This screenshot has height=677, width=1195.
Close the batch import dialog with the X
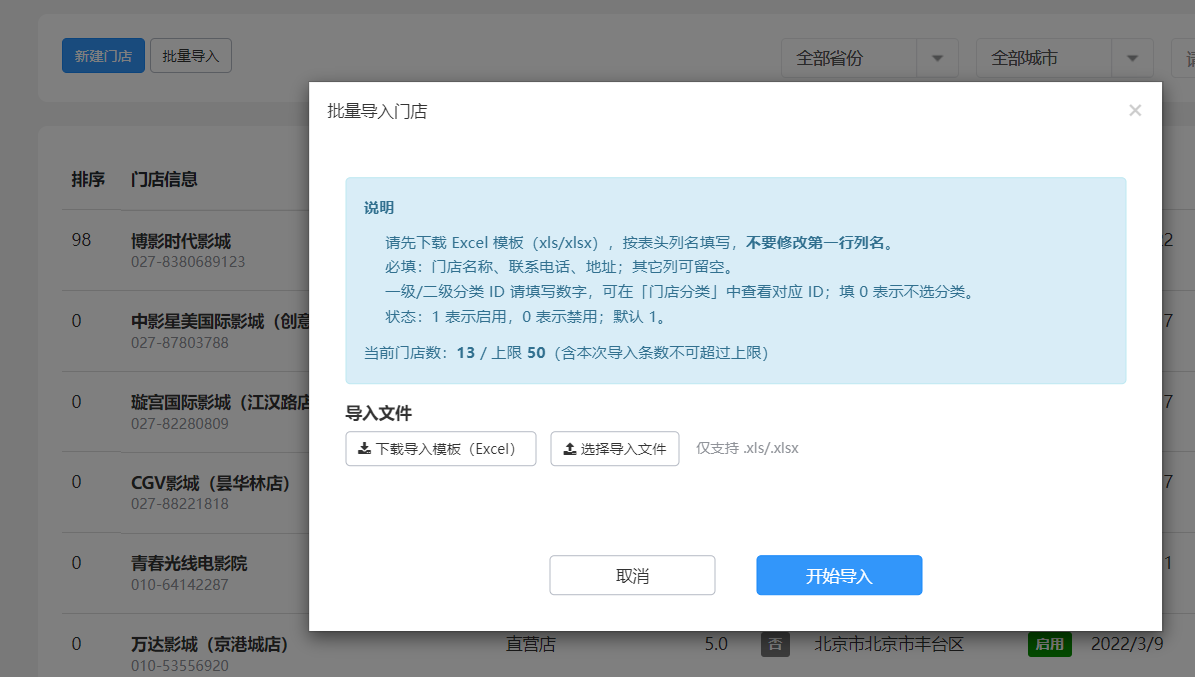tap(1135, 111)
